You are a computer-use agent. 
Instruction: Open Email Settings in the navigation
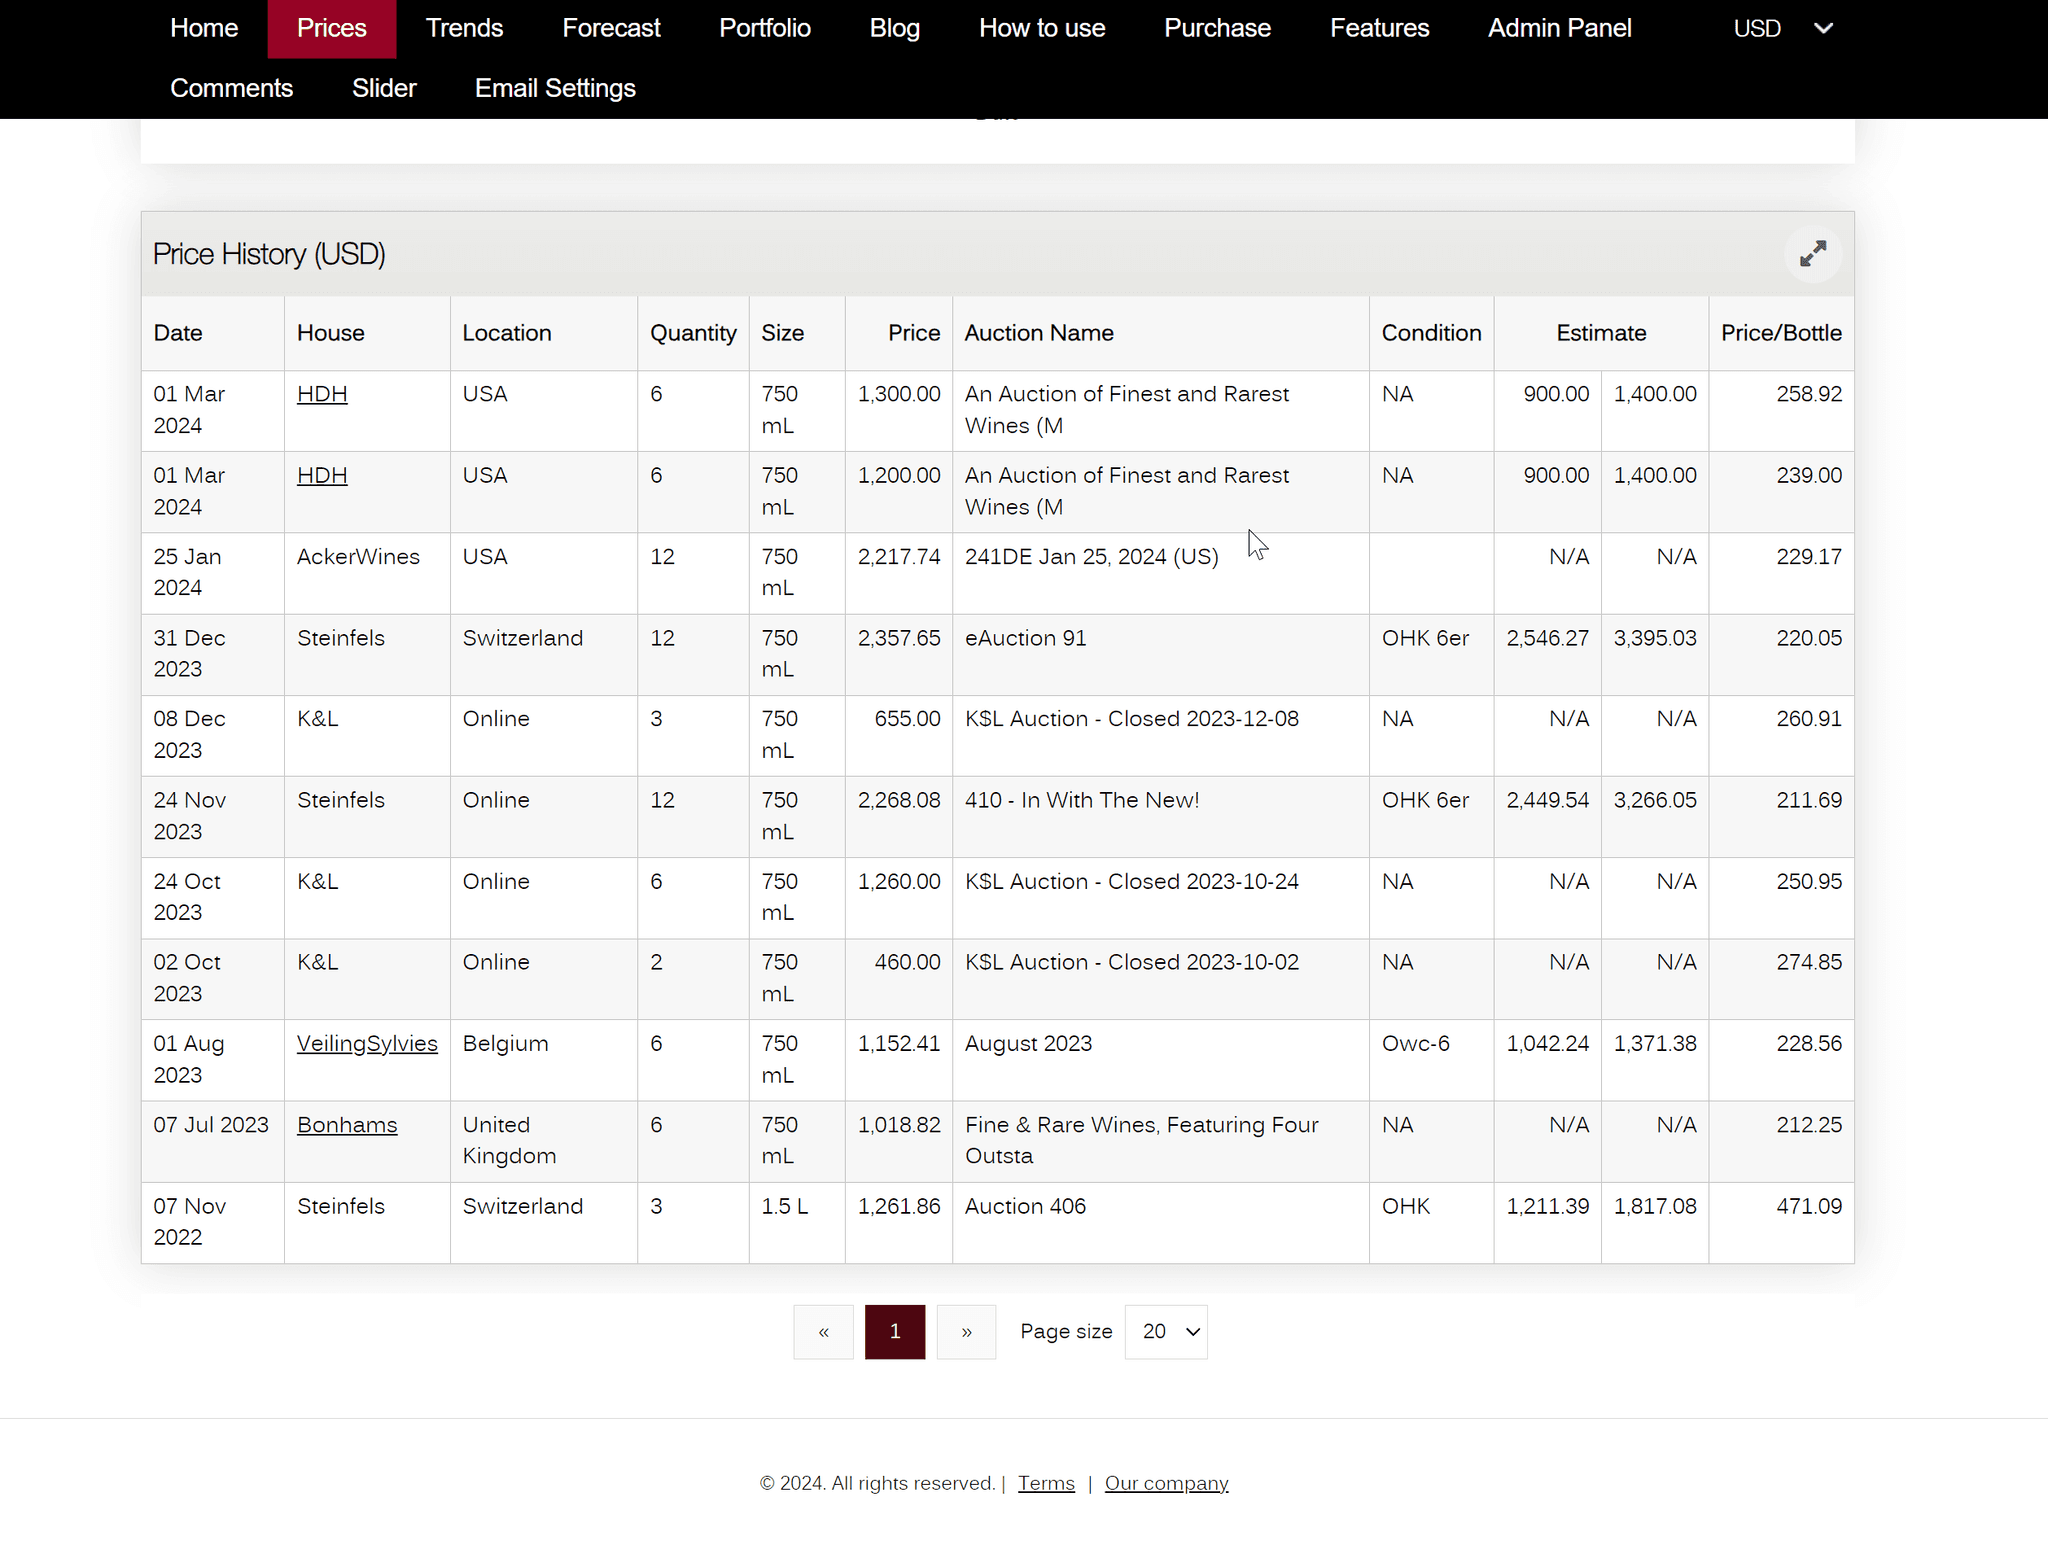tap(555, 88)
